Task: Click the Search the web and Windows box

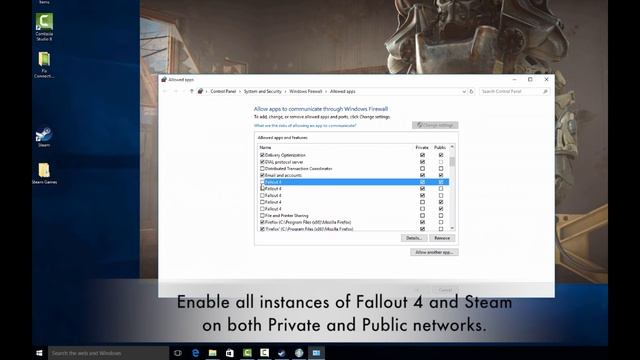Action: [109, 353]
